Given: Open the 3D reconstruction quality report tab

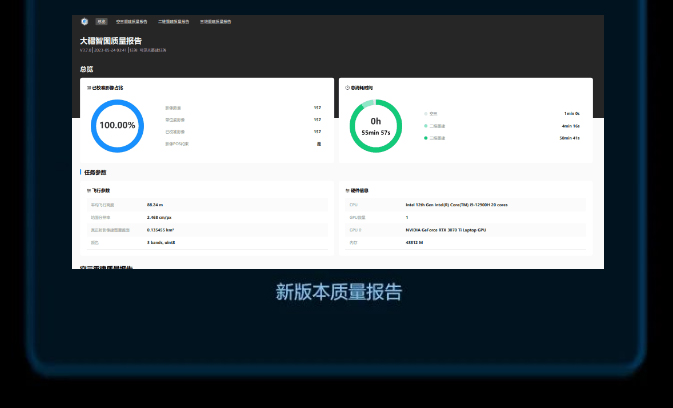Looking at the screenshot, I should pos(215,20).
